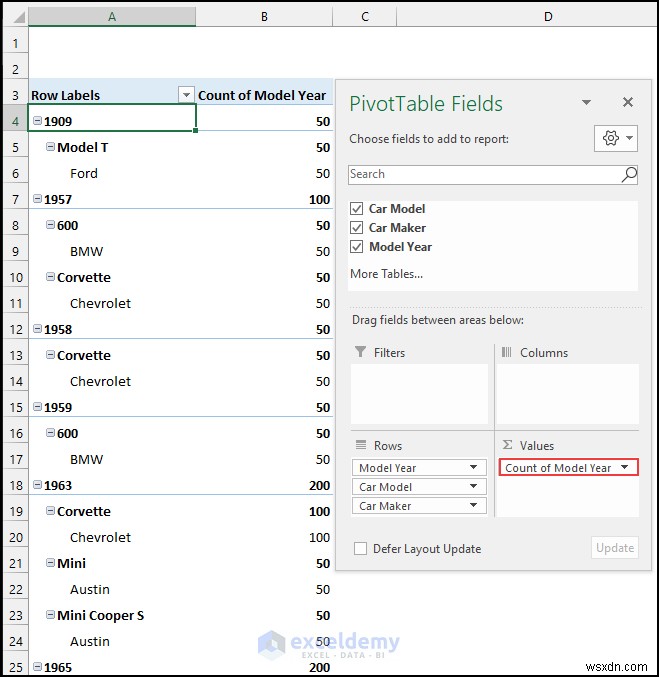Collapse the 1963 year group
659x677 pixels.
click(38, 485)
